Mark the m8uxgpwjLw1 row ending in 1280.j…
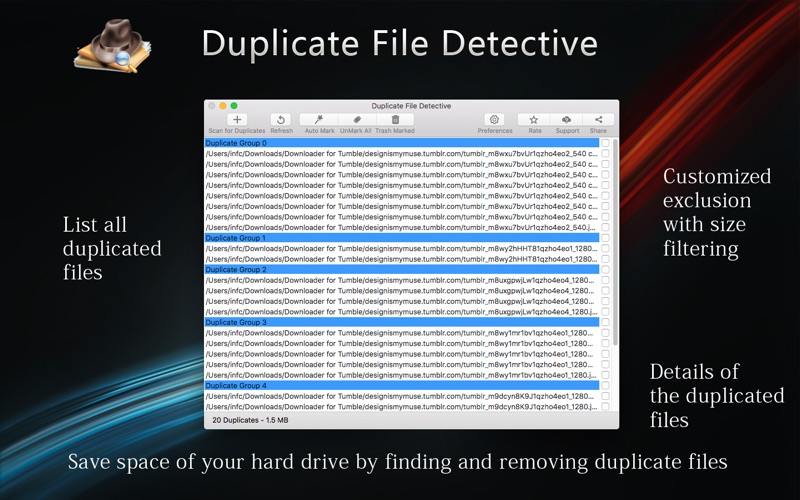Viewport: 800px width, 500px height. pyautogui.click(x=605, y=312)
